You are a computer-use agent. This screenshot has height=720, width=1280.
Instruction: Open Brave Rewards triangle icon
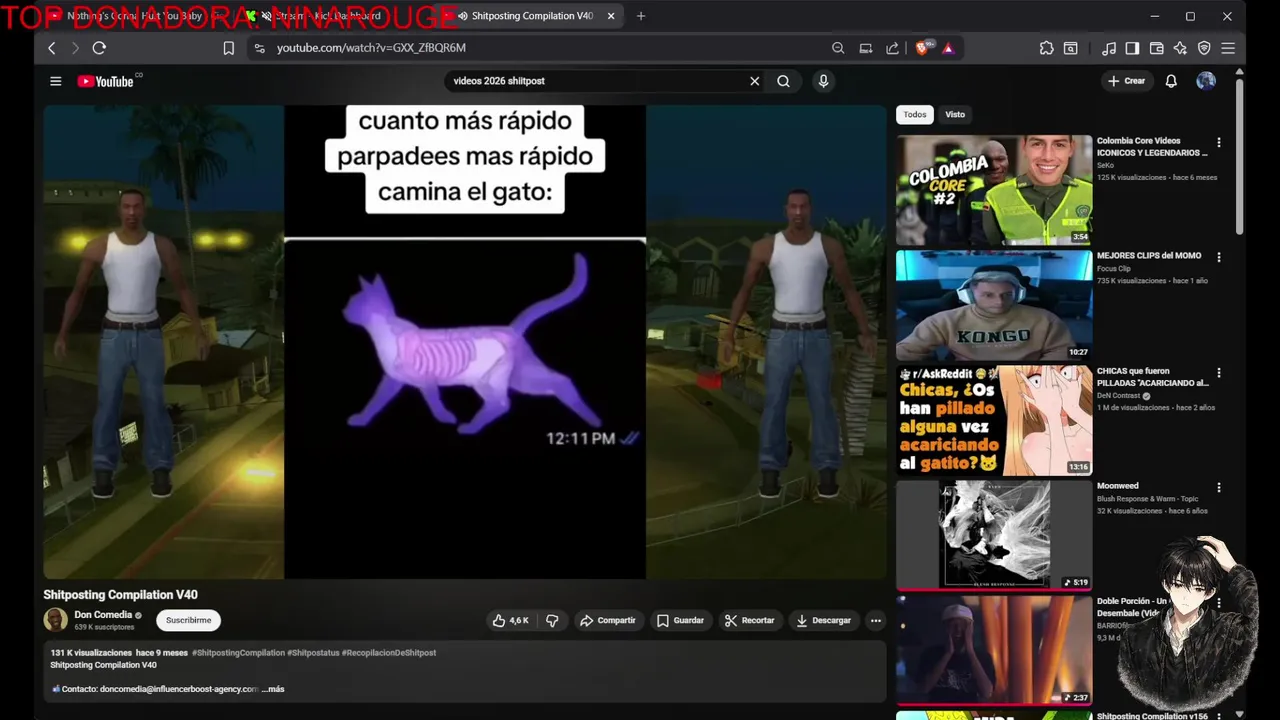(948, 48)
